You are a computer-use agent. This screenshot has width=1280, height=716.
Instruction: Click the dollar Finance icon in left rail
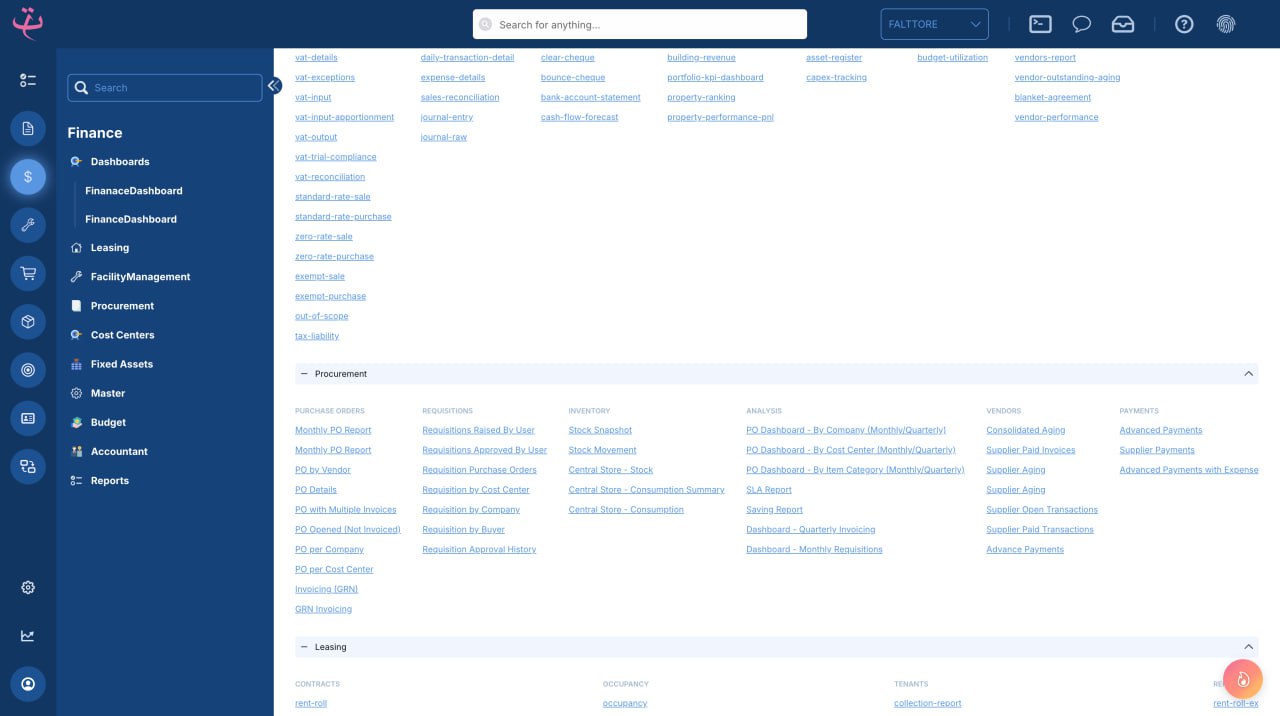28,177
